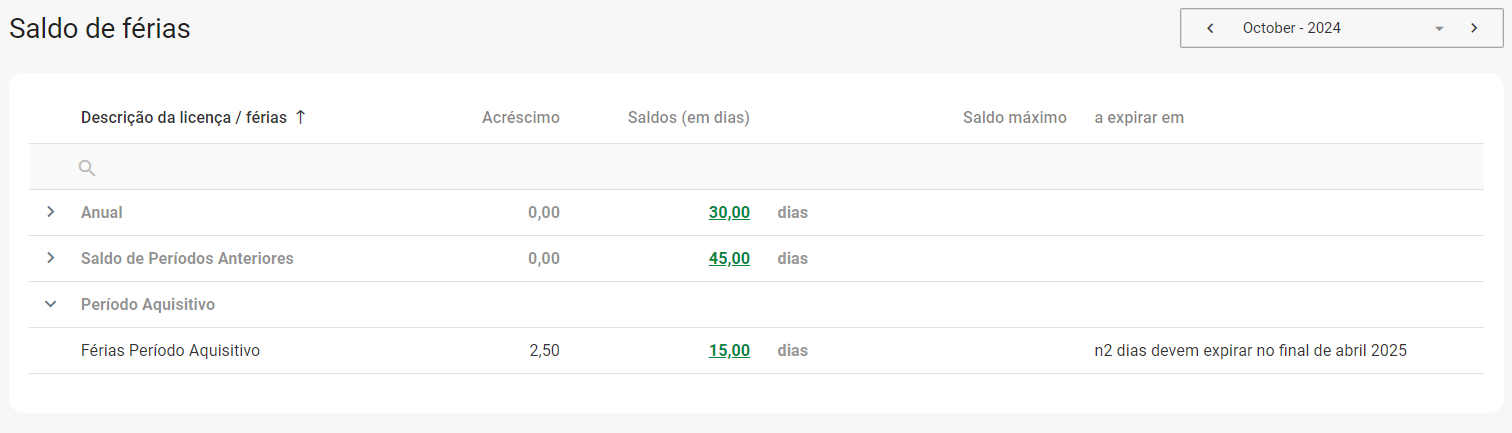Image resolution: width=1512 pixels, height=433 pixels.
Task: Click the a expirar em header
Action: pyautogui.click(x=1139, y=117)
